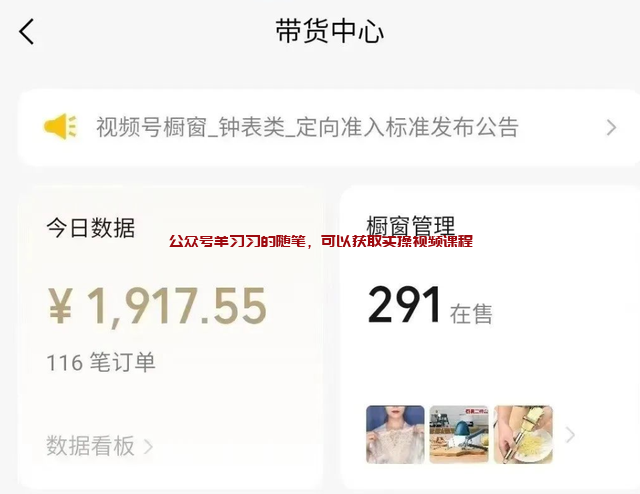Click the yellow megaphone announcement icon
Screen dimensions: 640x494
(x=60, y=127)
